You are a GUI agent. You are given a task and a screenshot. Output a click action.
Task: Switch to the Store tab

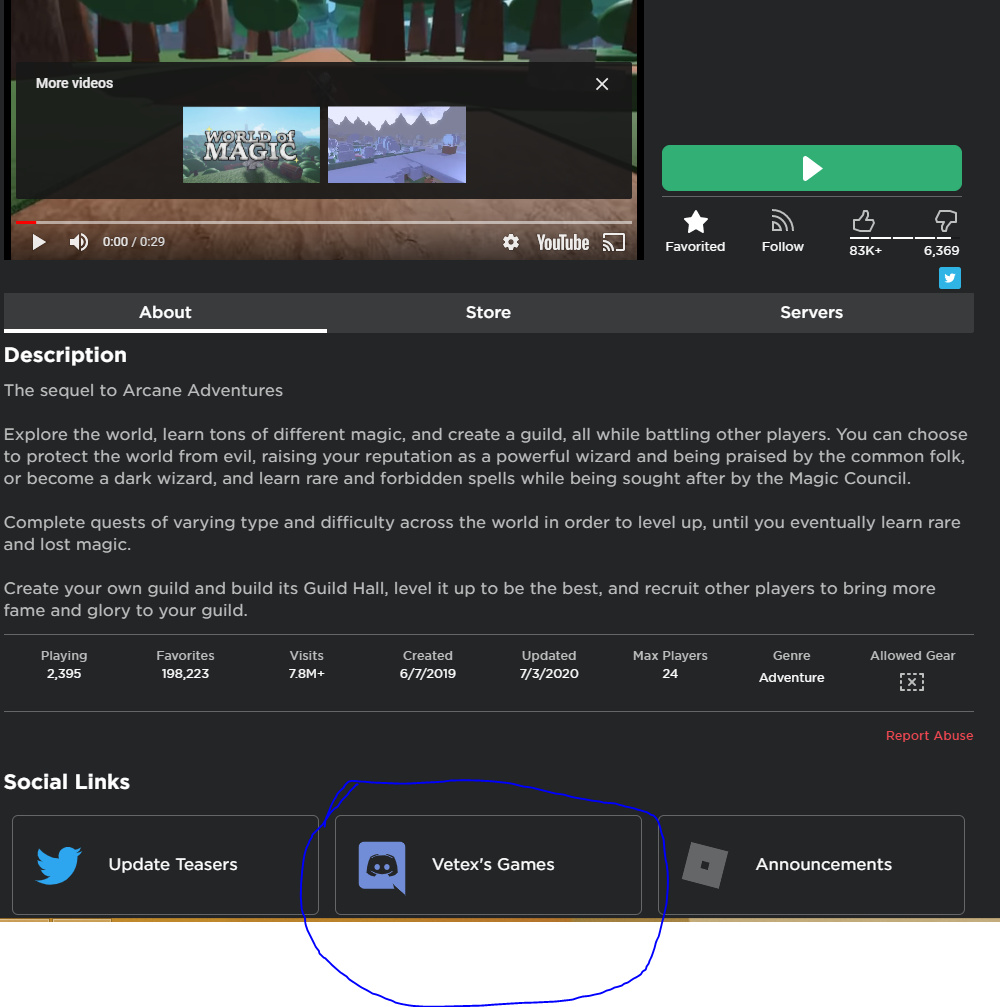pos(488,313)
